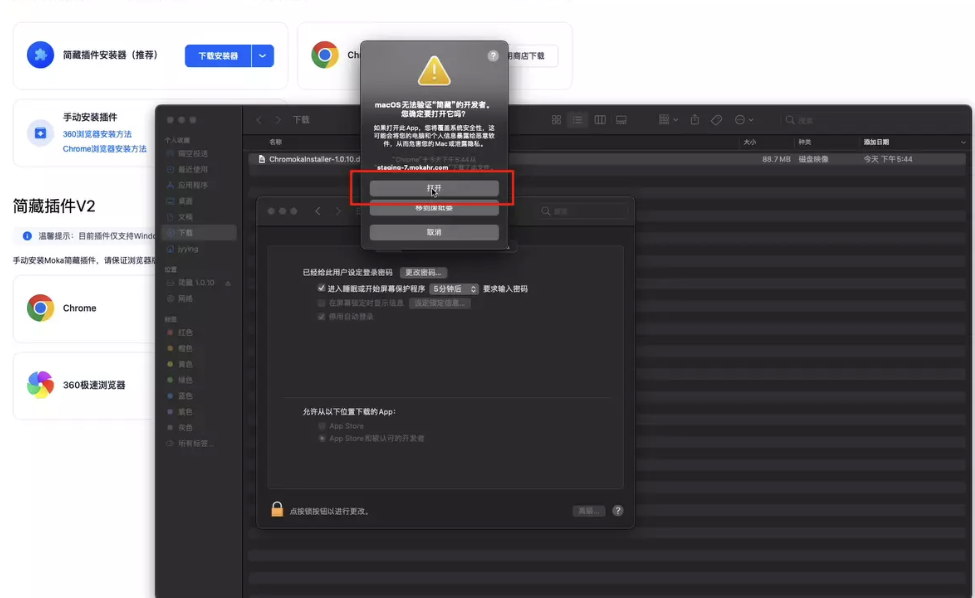Click the 简藏插件安装器 puzzle icon
975x598 pixels.
(40, 55)
